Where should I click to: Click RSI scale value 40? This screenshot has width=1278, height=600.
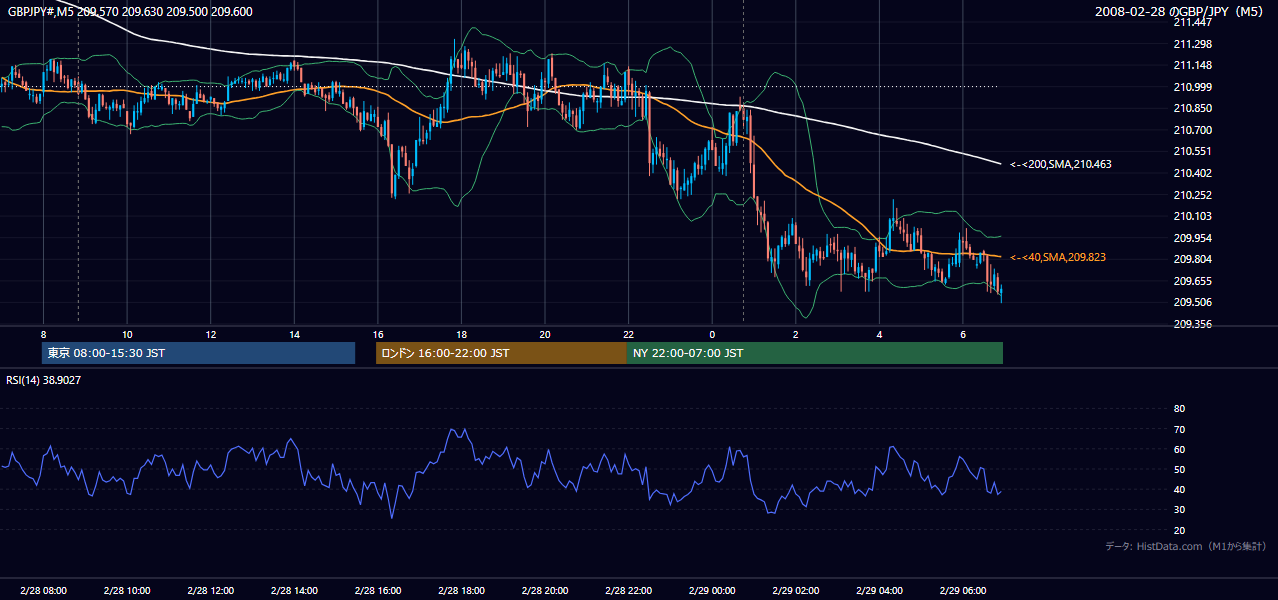pyautogui.click(x=1179, y=489)
